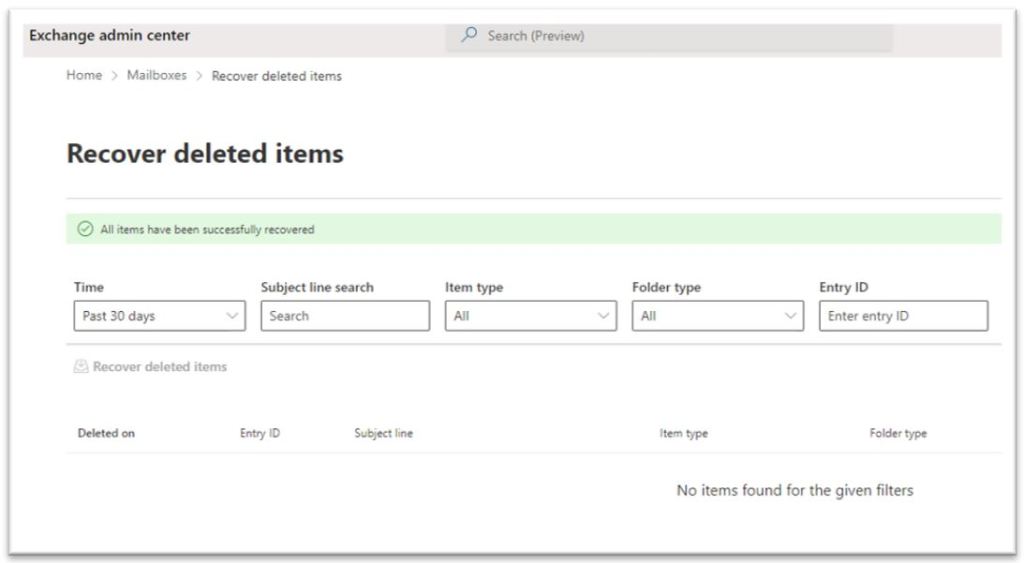Click the Entry ID column header

pyautogui.click(x=260, y=433)
